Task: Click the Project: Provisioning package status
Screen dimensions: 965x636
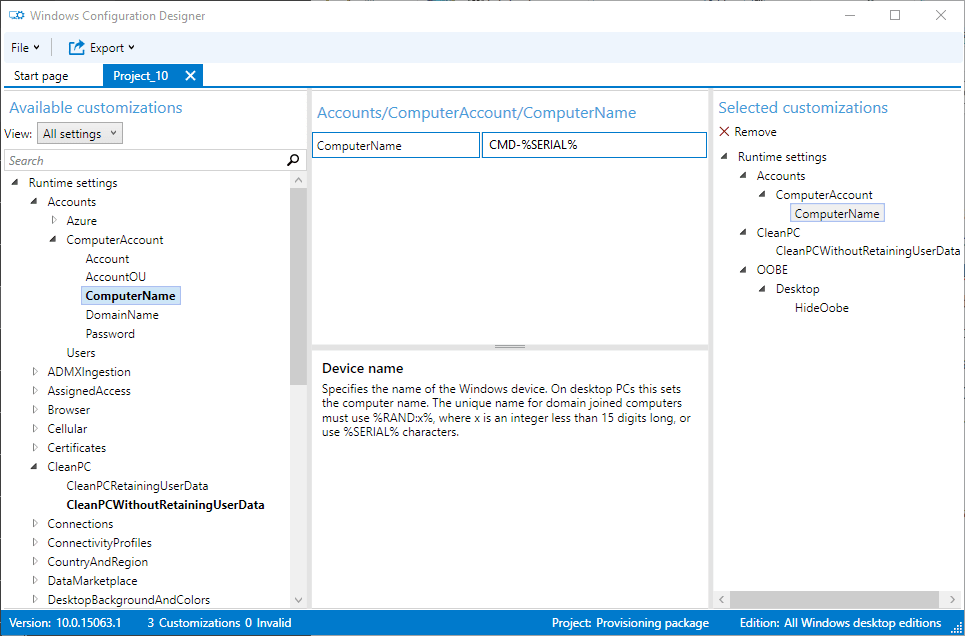Action: tap(630, 623)
